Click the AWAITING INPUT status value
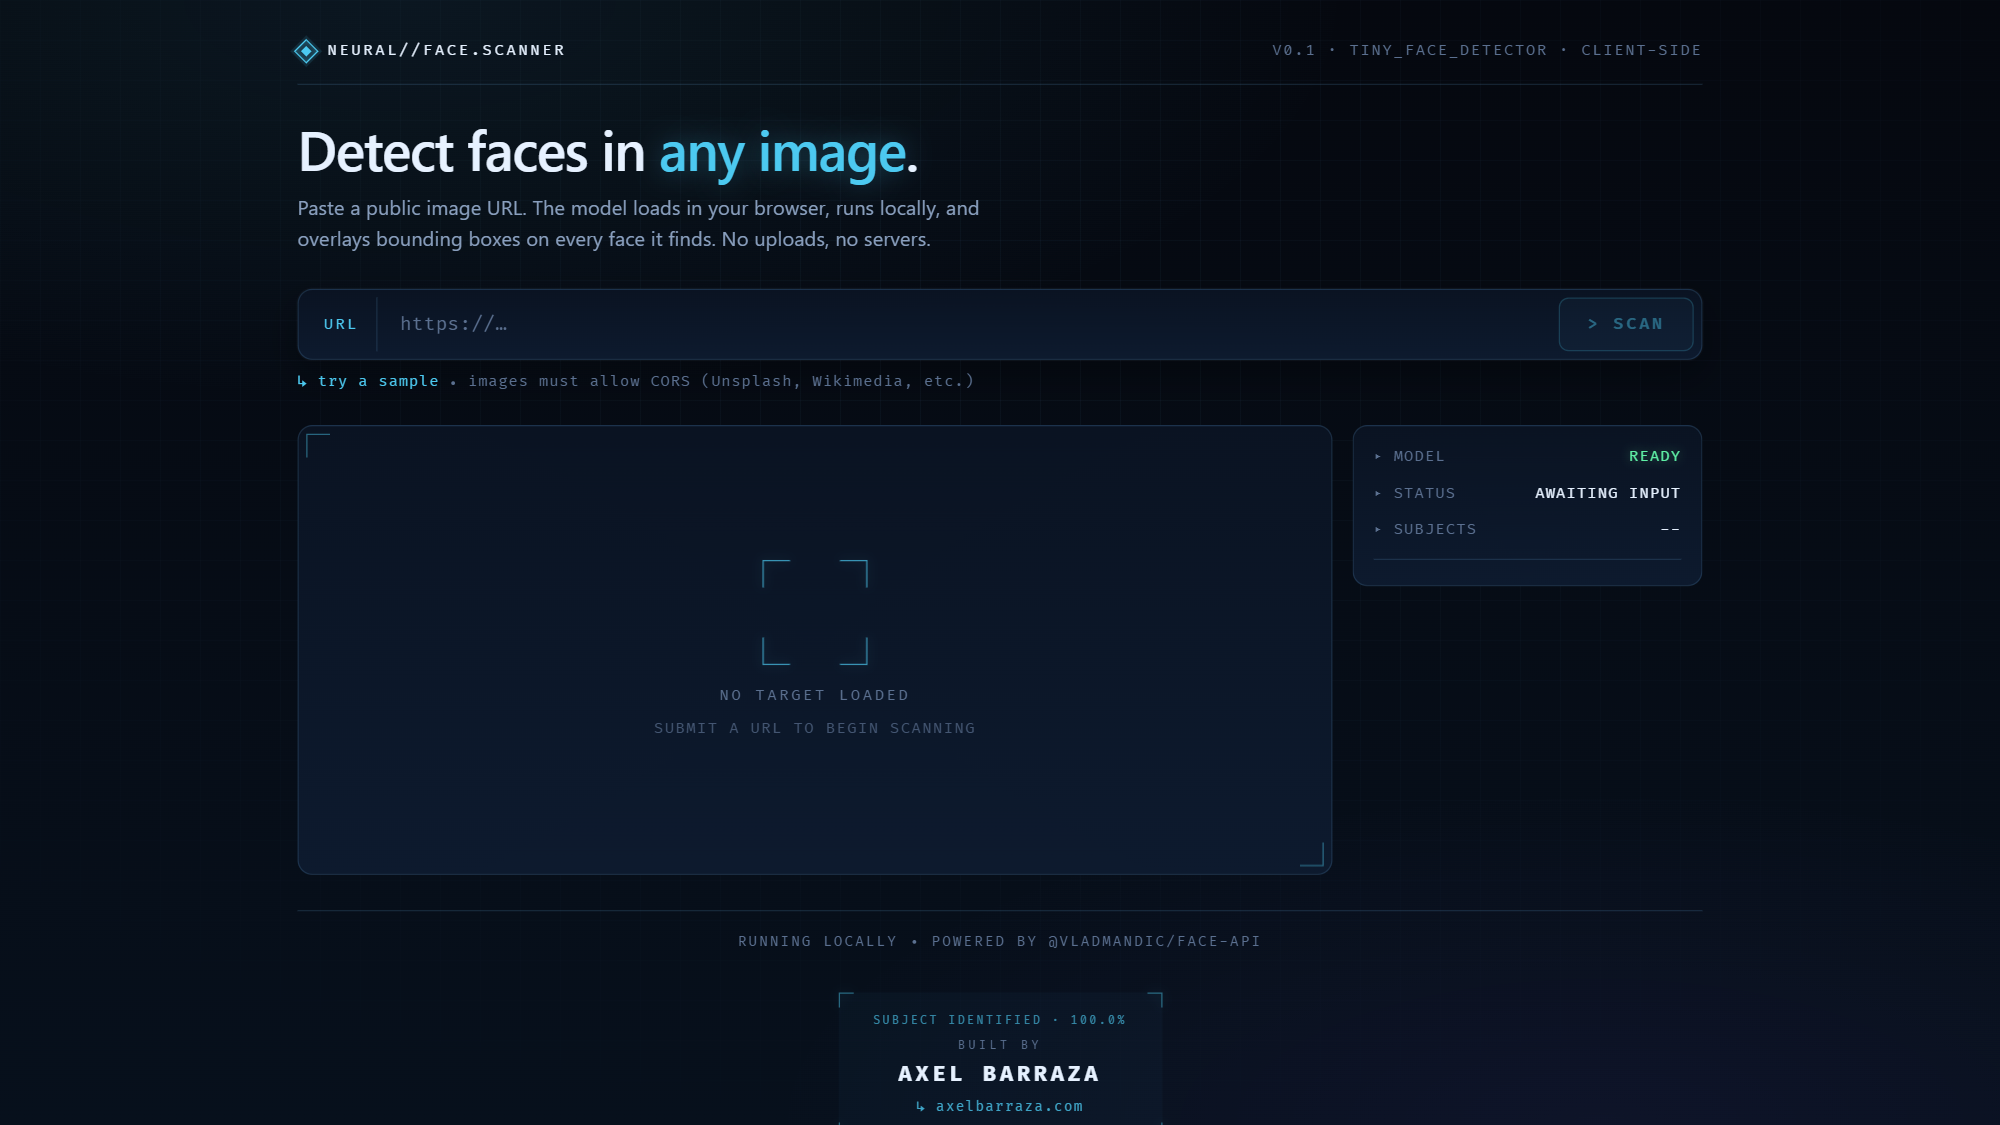 pyautogui.click(x=1607, y=493)
